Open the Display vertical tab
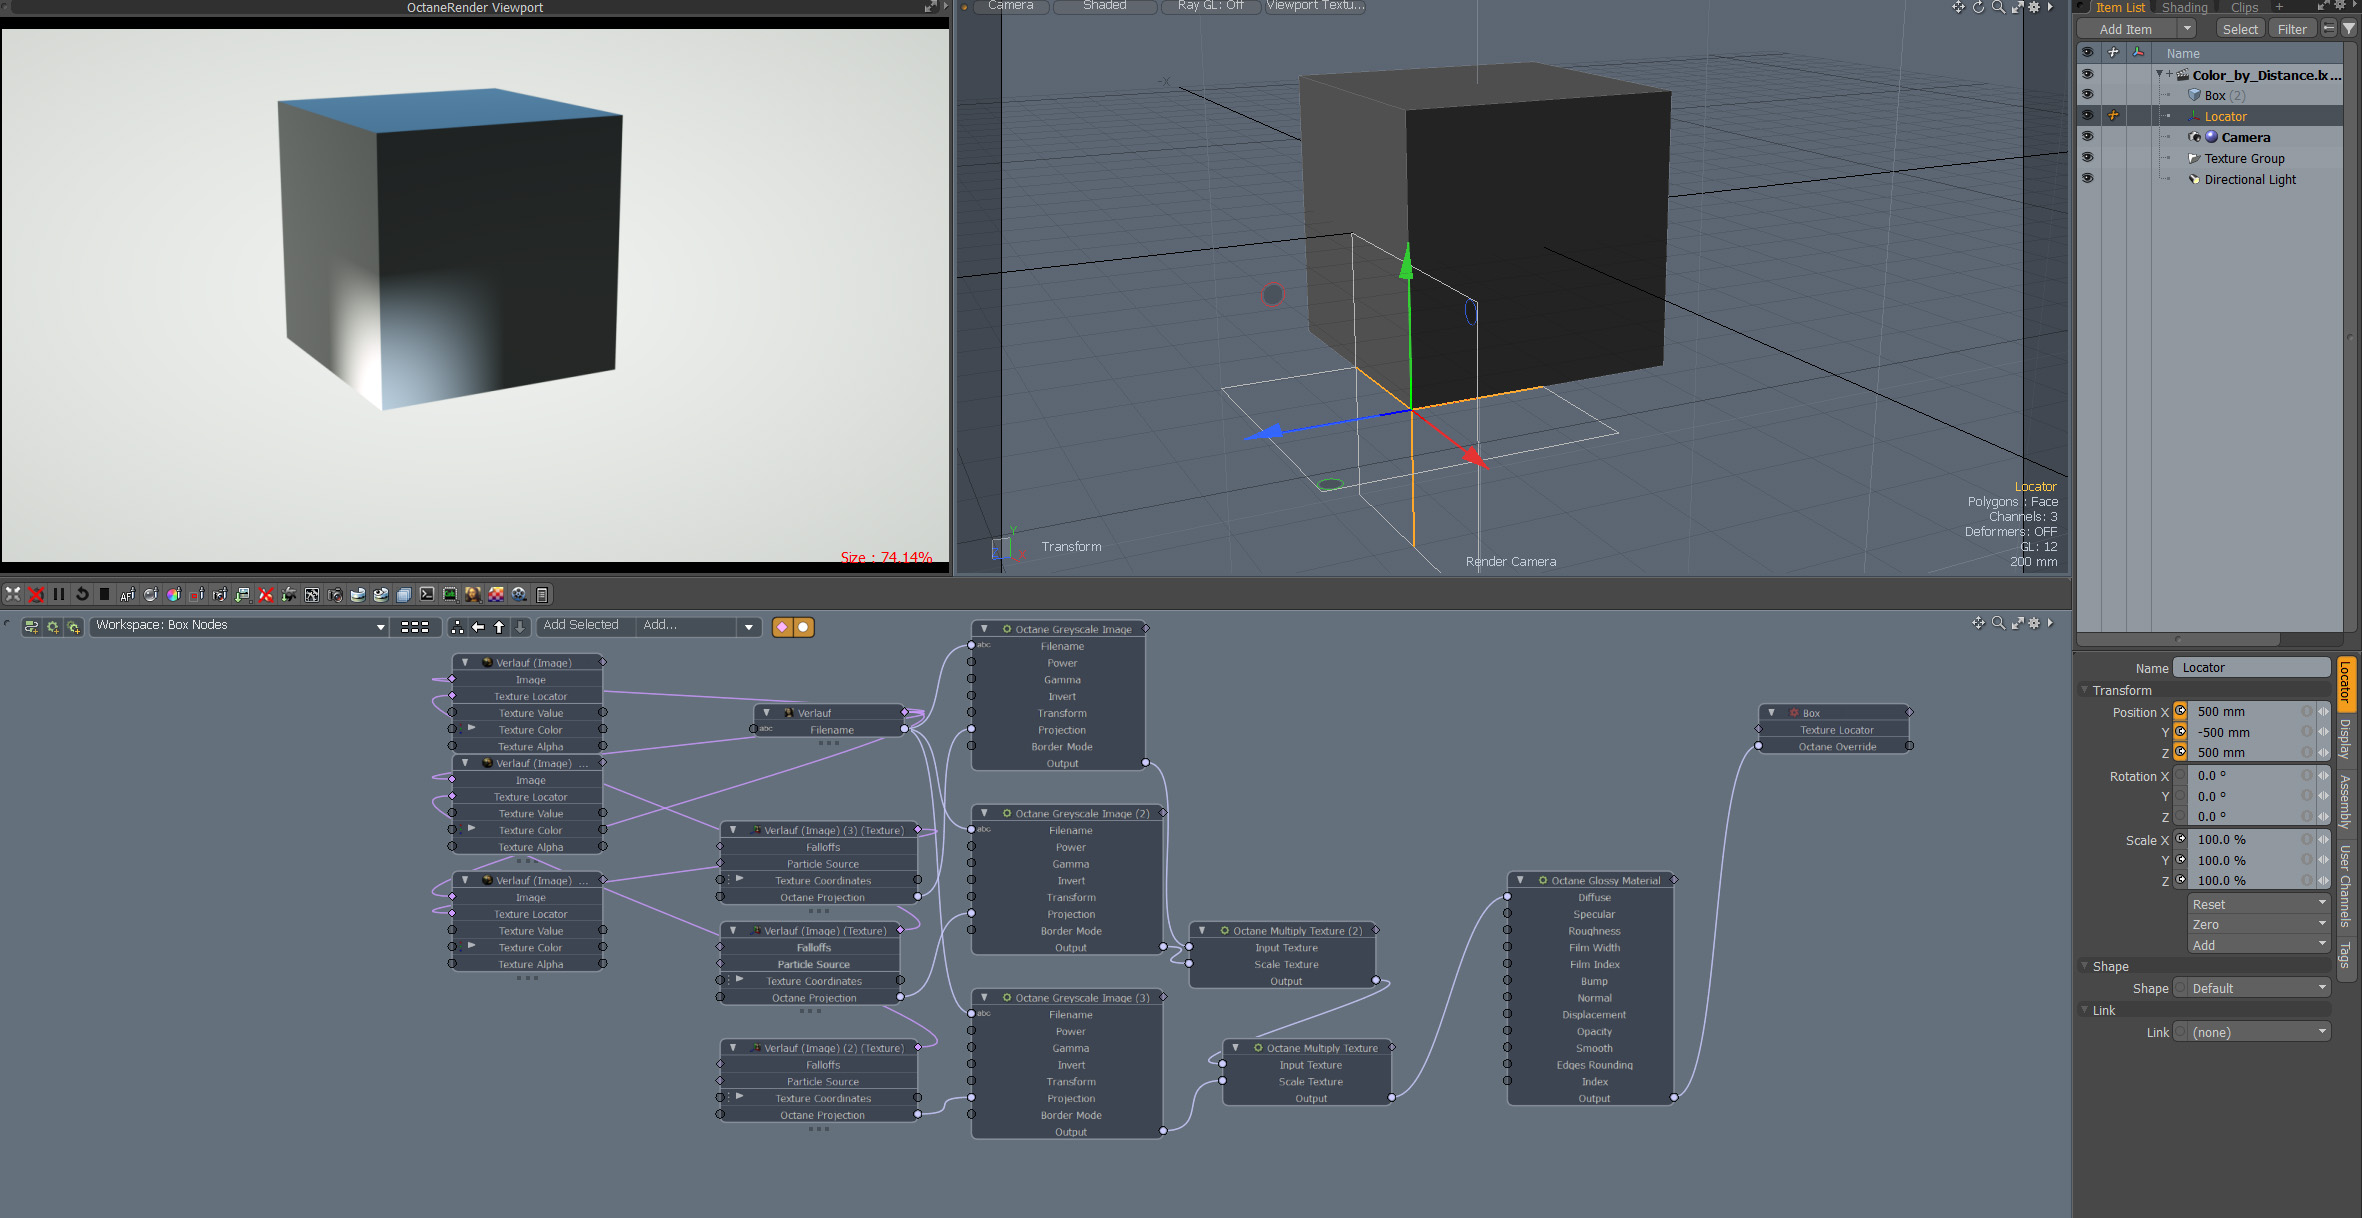The image size is (2362, 1218). coord(2345,739)
